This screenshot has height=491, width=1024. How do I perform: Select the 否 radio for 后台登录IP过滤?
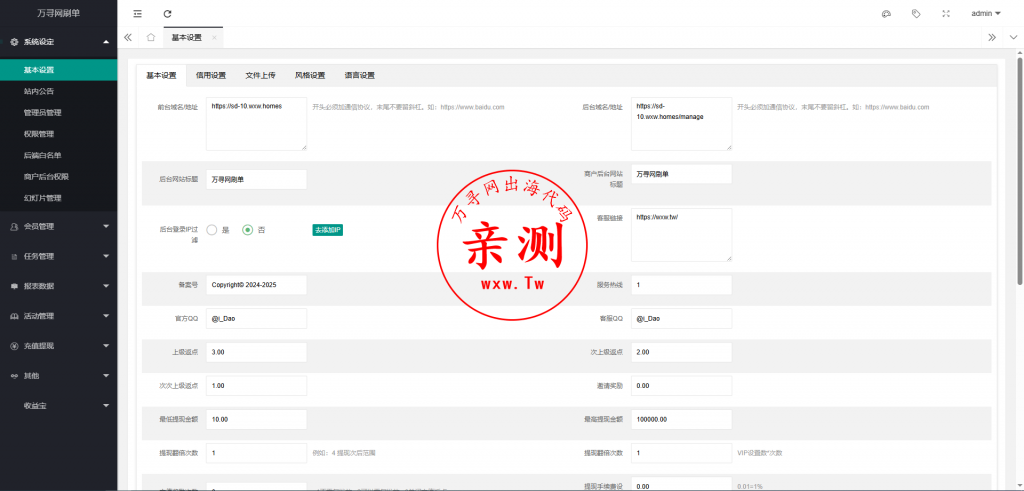tap(248, 230)
